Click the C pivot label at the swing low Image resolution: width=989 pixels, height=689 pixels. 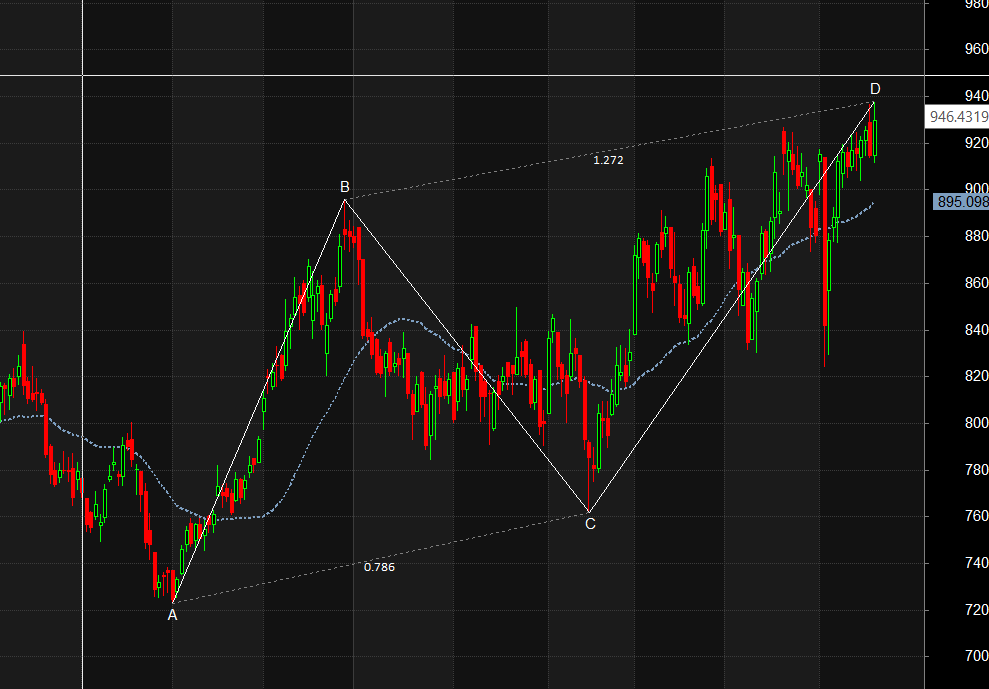pos(590,523)
